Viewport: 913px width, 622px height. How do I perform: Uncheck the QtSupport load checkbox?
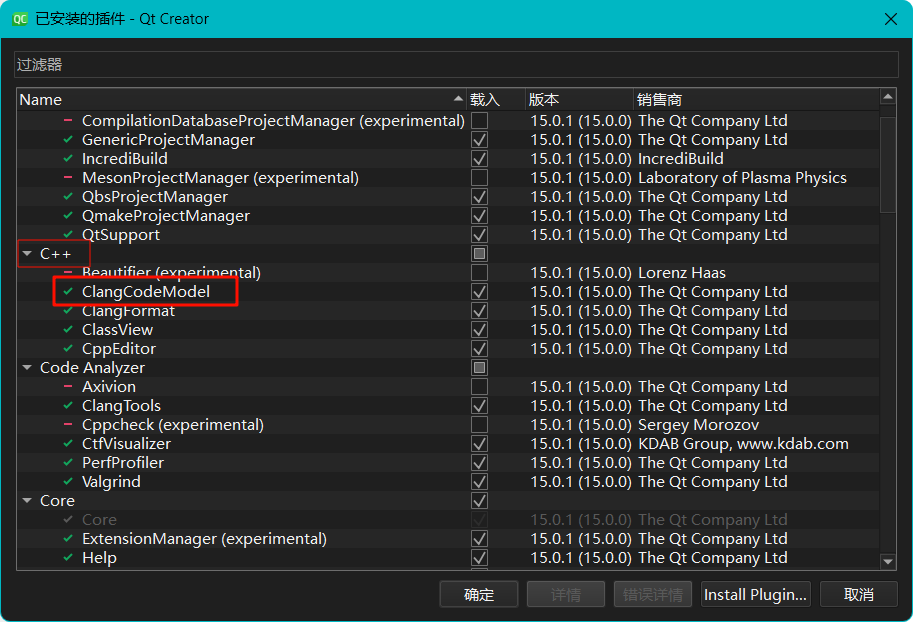(480, 235)
